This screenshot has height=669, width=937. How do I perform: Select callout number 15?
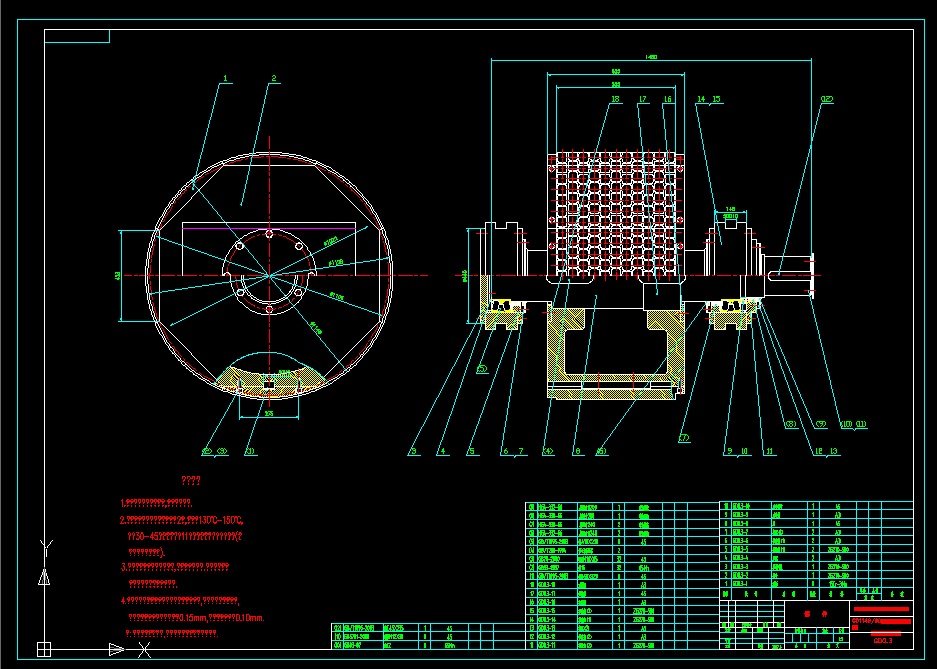pos(716,99)
